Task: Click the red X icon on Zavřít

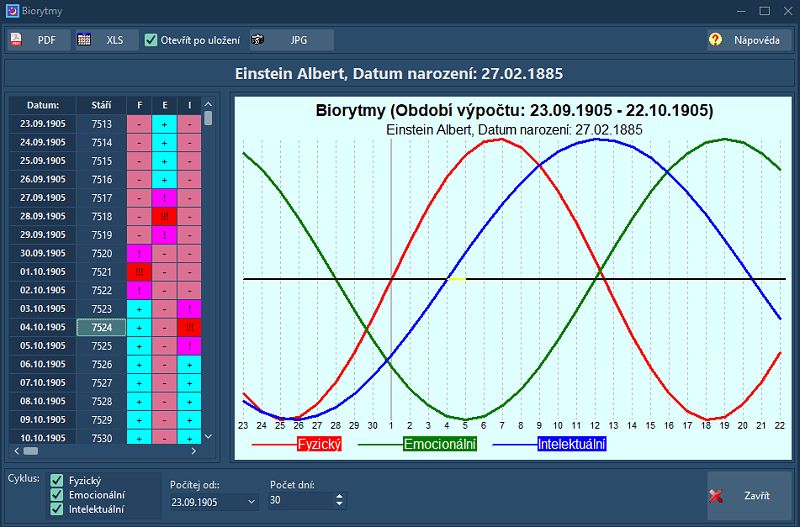Action: 716,496
